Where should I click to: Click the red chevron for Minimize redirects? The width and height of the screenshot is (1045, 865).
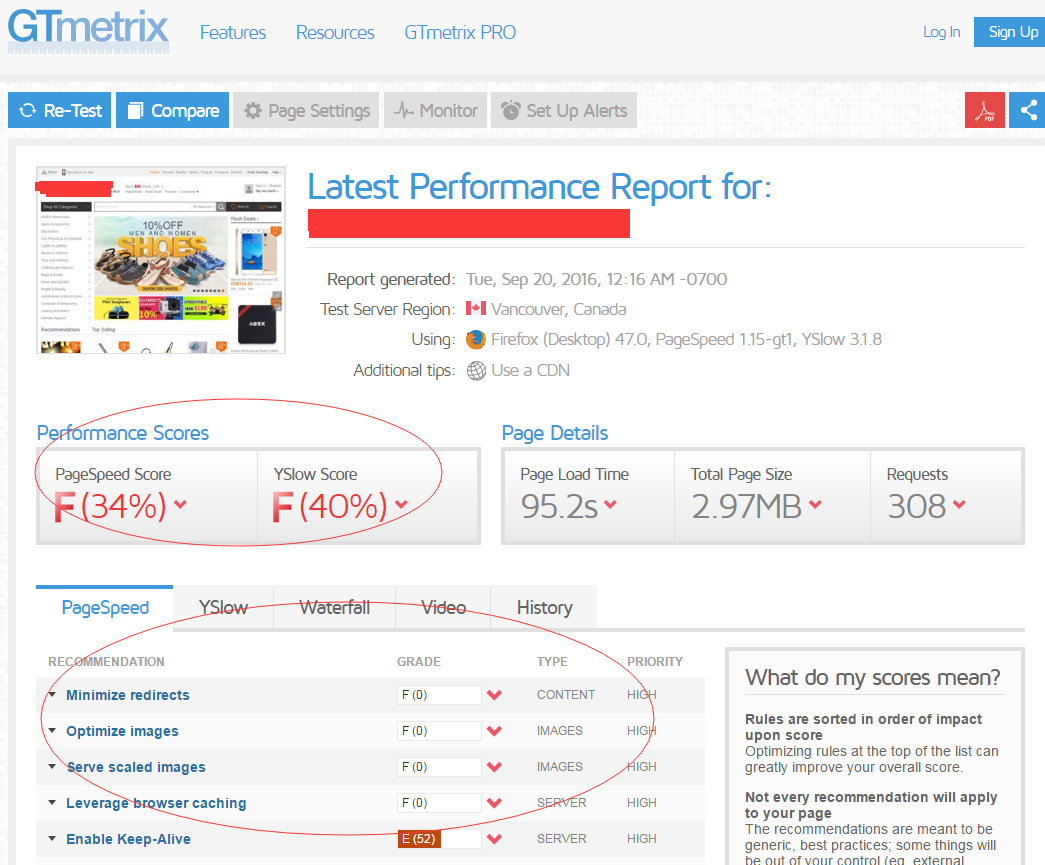coord(494,695)
